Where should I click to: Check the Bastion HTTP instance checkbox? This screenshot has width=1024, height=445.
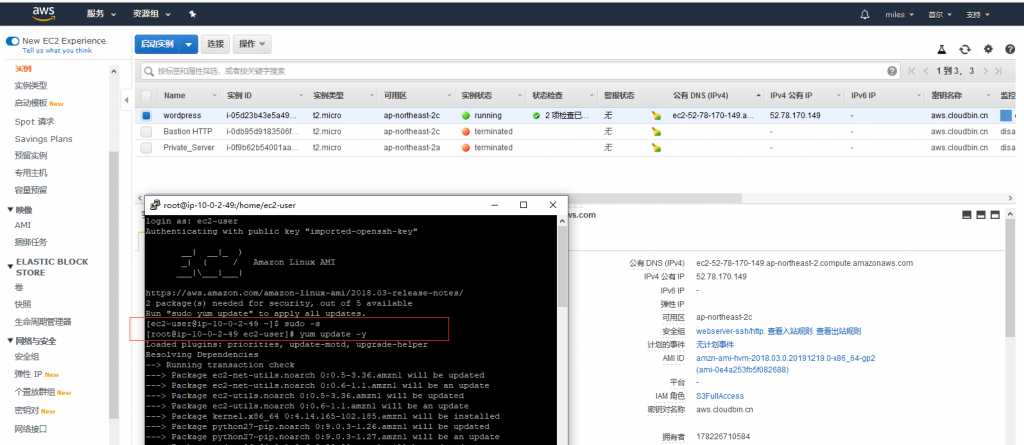[146, 131]
